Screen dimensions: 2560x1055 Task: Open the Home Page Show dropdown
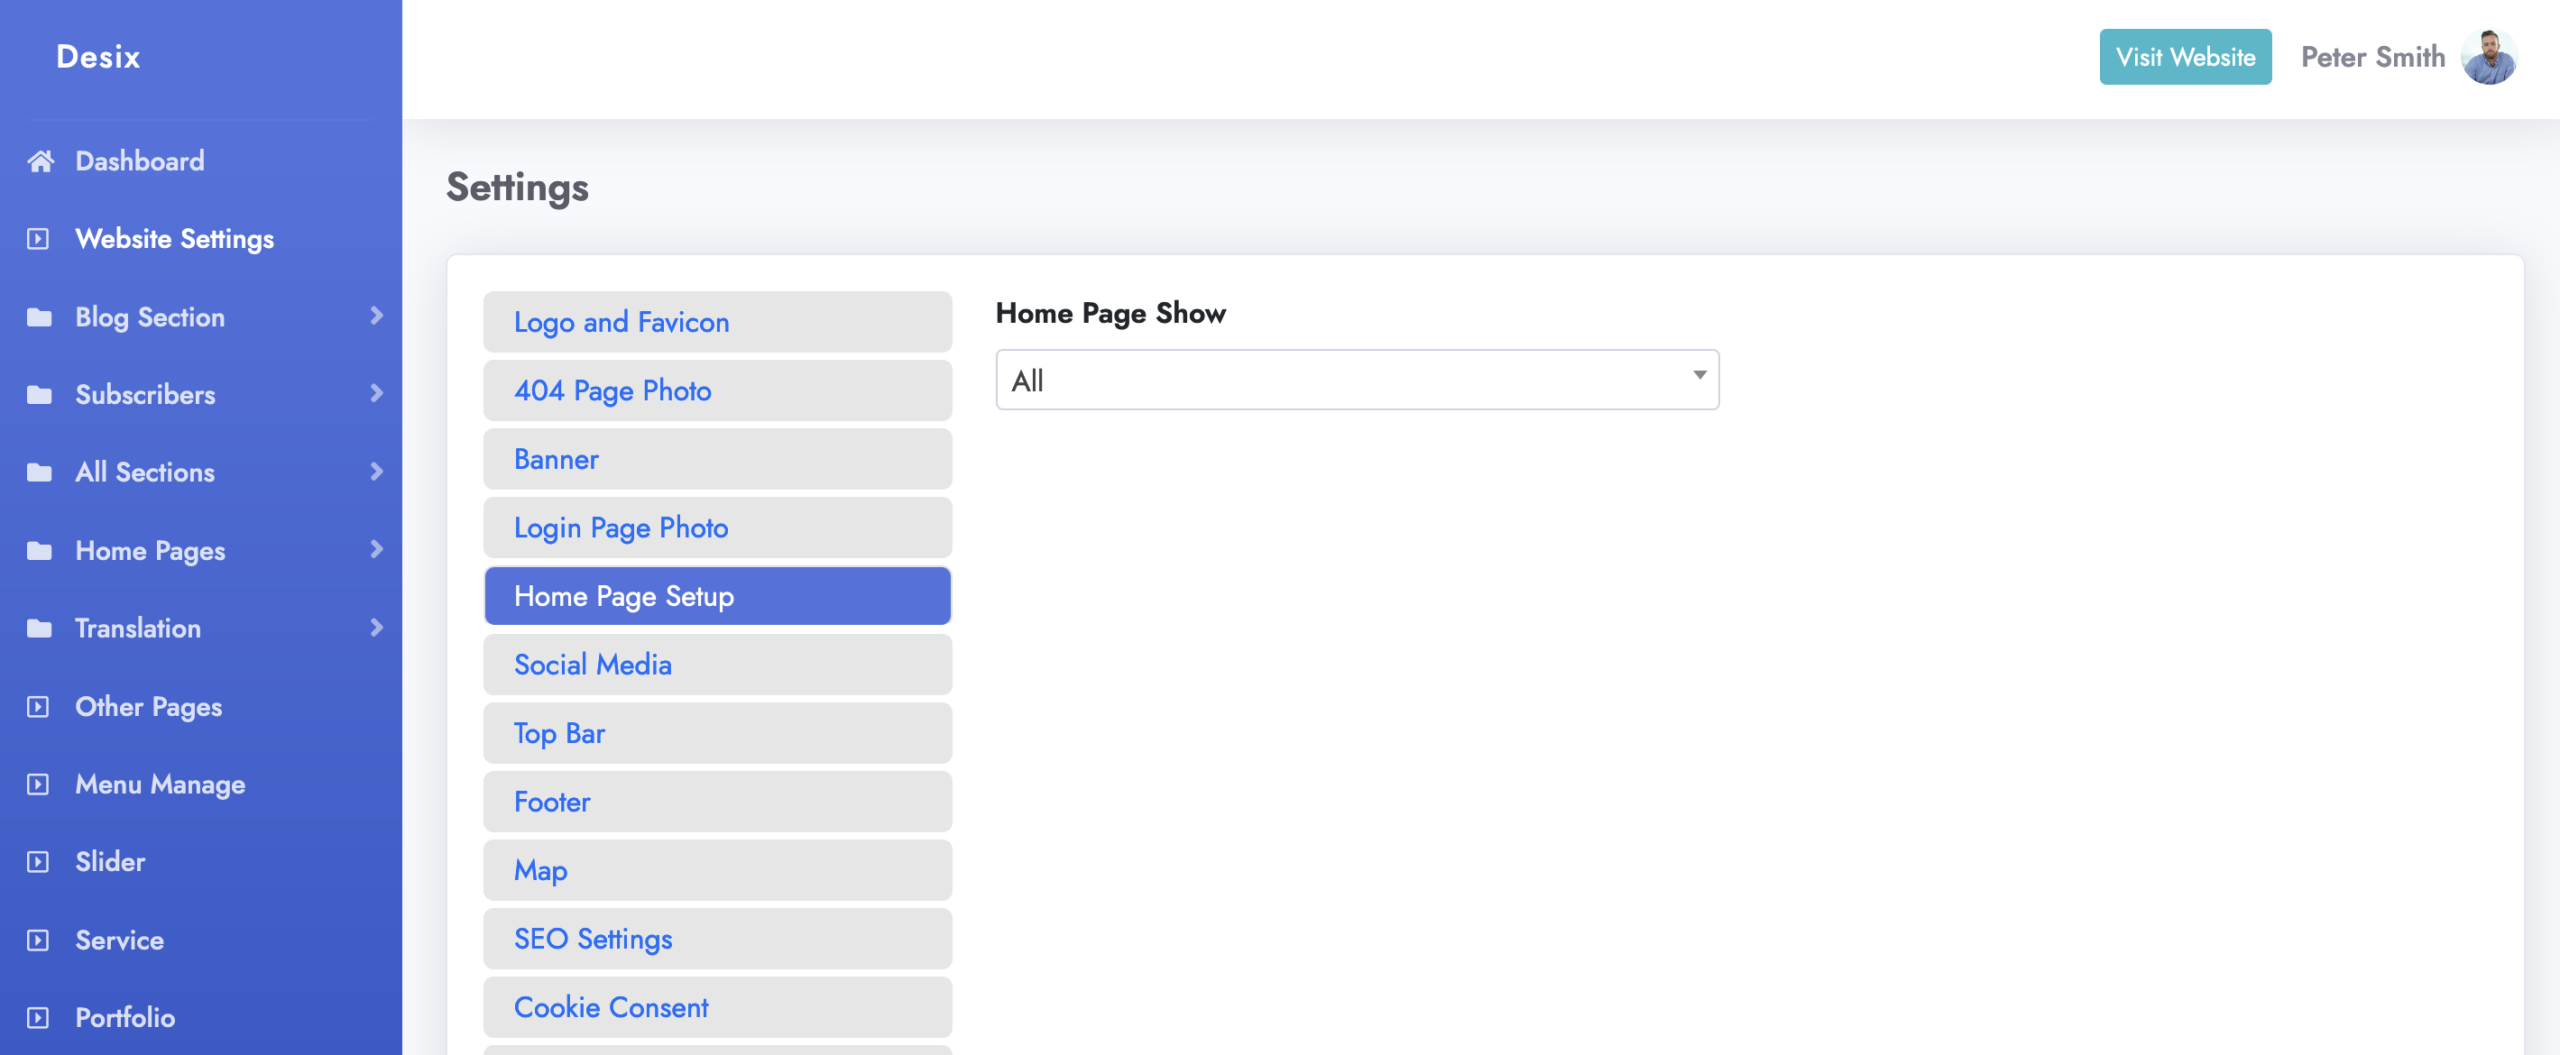point(1356,380)
